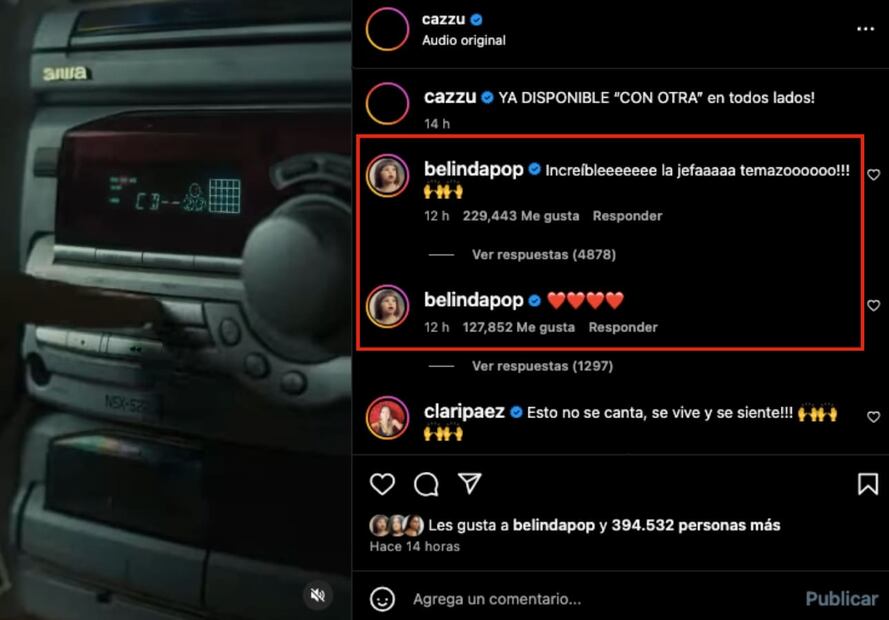The image size is (889, 620).
Task: Focus the Agrega un comentario field
Action: tap(607, 599)
